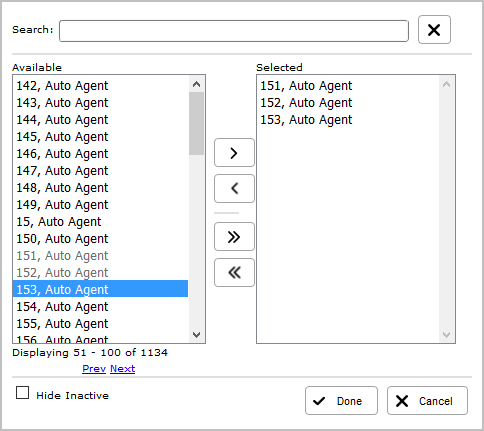Add all items with double right arrow
This screenshot has height=431, width=484.
(x=234, y=237)
